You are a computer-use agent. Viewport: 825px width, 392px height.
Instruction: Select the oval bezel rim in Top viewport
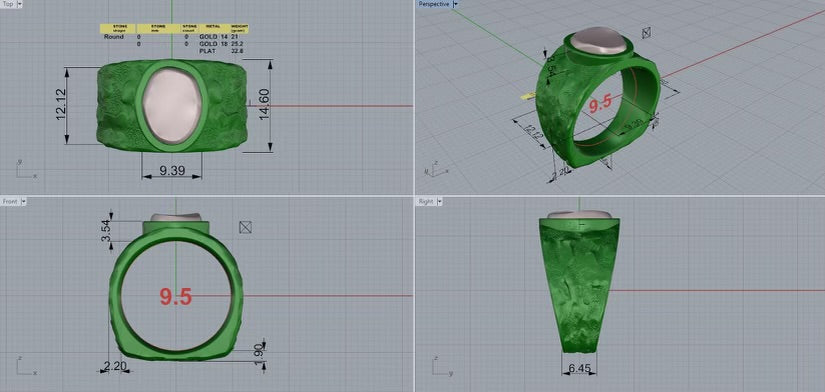point(139,105)
